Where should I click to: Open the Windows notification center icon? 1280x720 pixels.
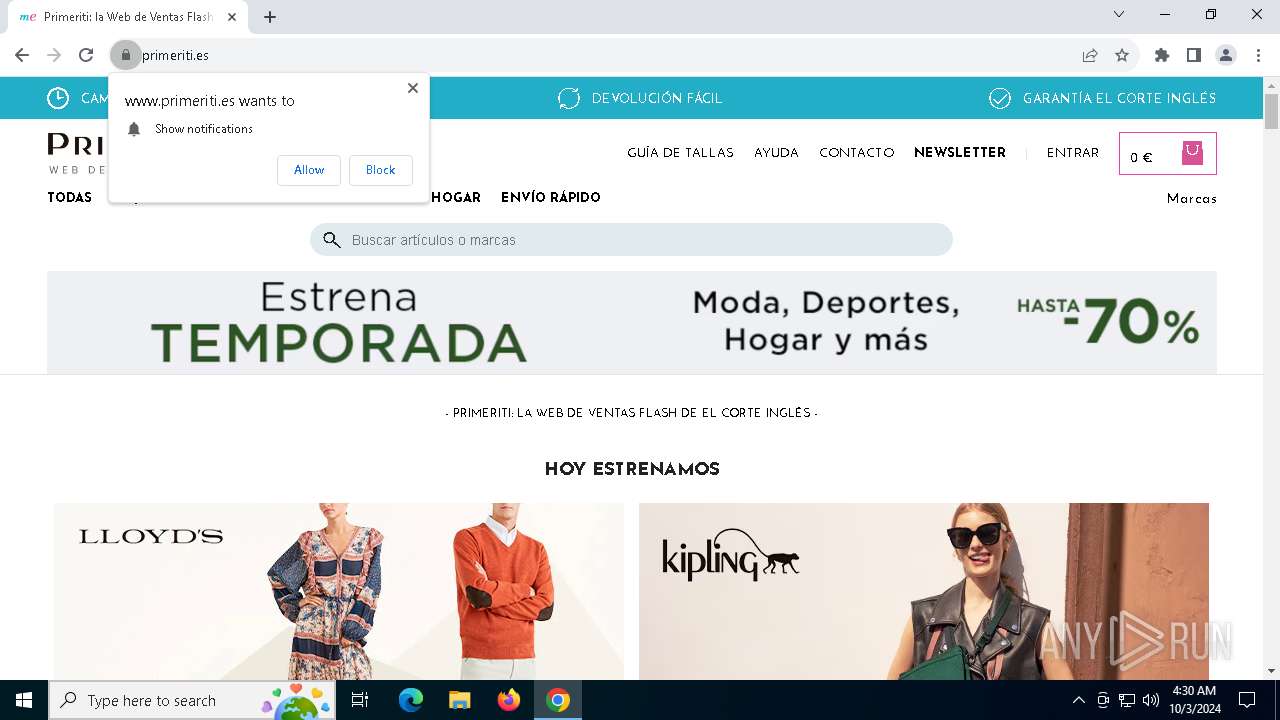pos(1247,700)
